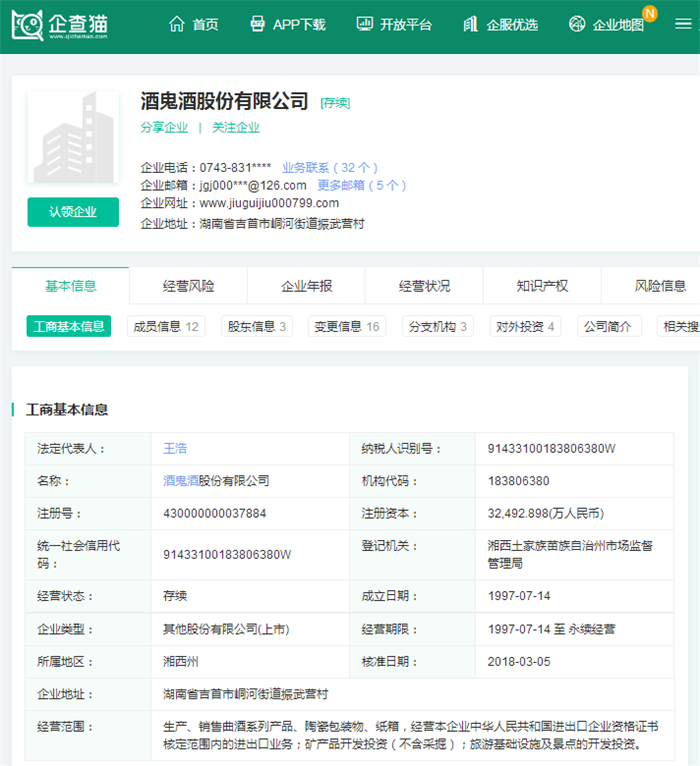Click company title 酒鬼酒股份有限公司
The height and width of the screenshot is (766, 700).
click(224, 101)
